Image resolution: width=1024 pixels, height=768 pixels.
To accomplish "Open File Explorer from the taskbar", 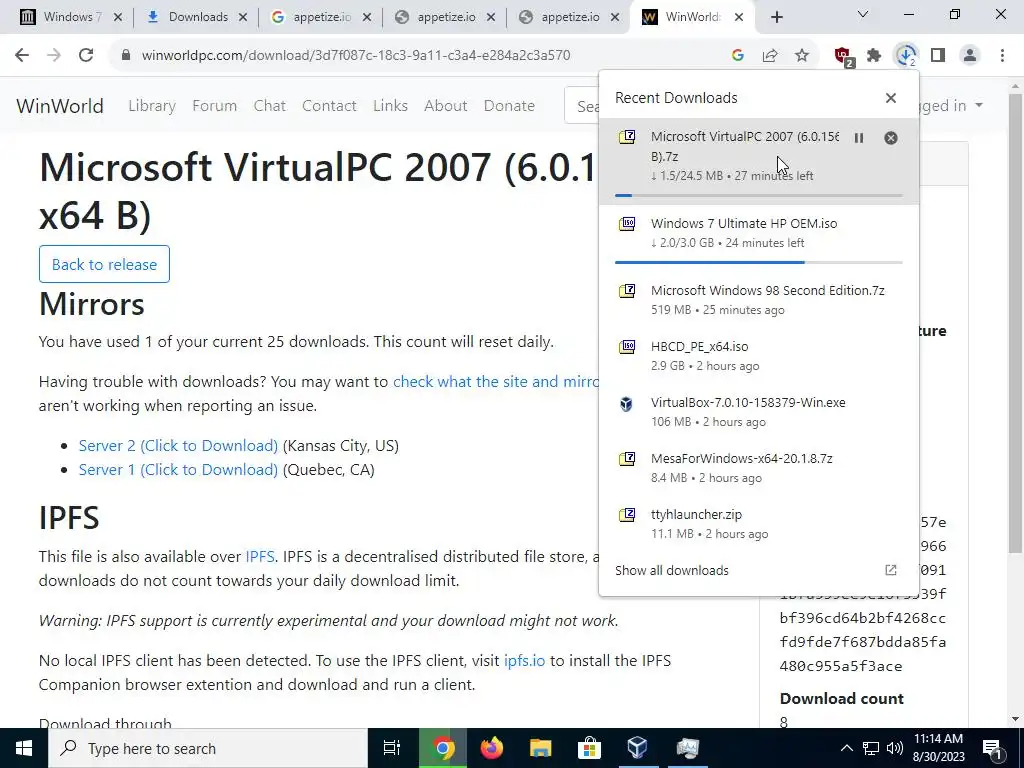I will click(x=541, y=748).
